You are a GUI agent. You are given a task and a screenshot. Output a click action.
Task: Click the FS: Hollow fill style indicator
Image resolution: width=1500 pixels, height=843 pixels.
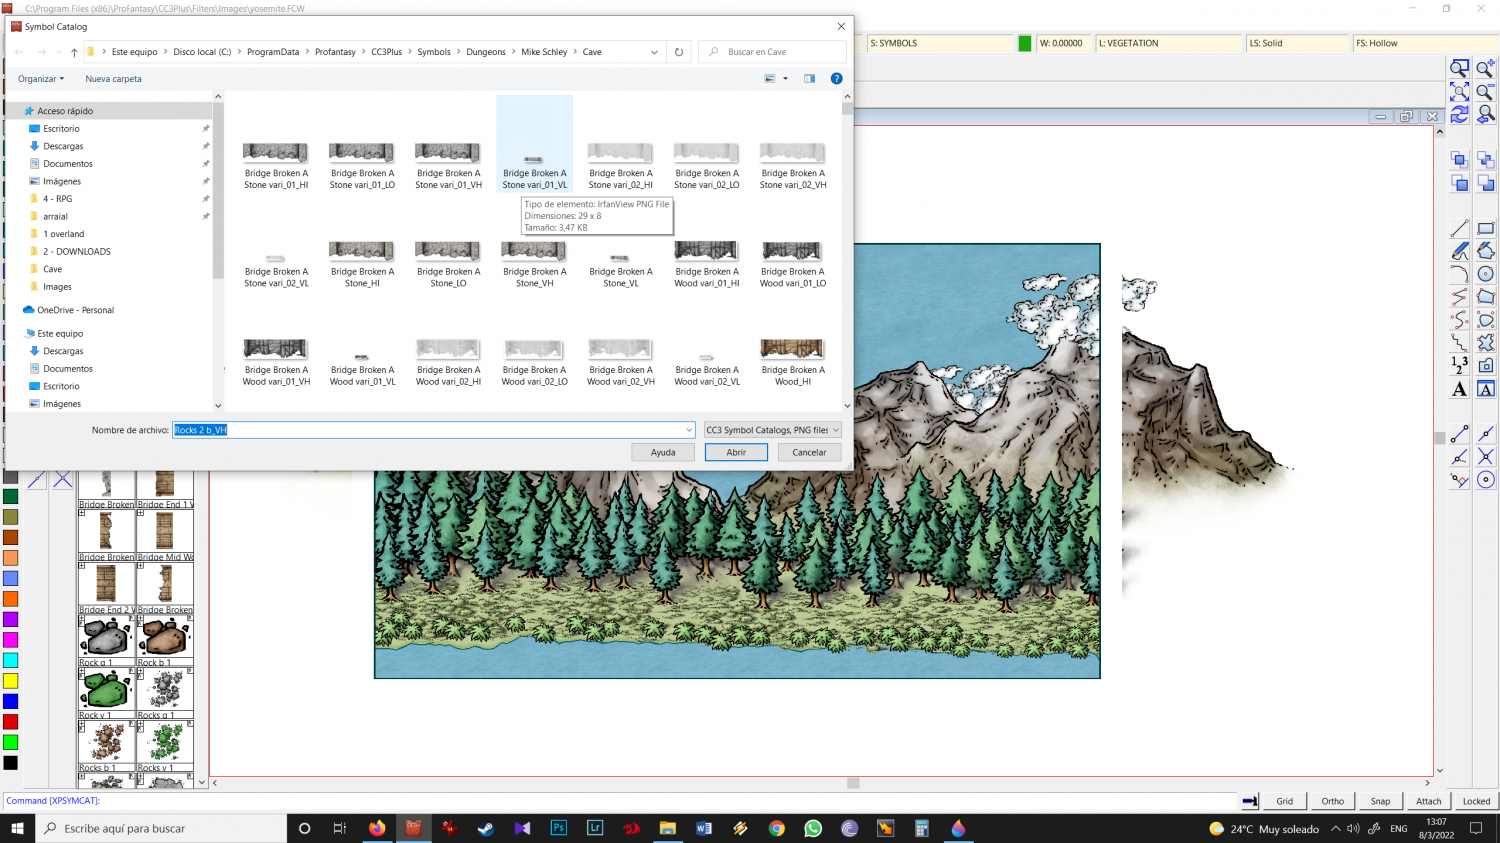pyautogui.click(x=1426, y=43)
